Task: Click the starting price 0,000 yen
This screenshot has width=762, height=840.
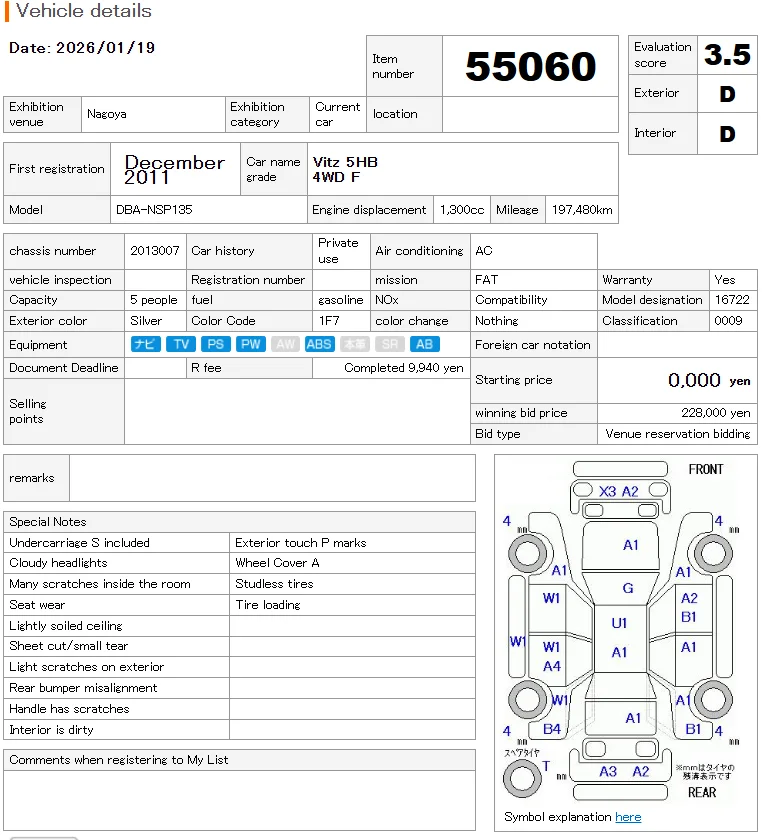Action: coord(709,380)
